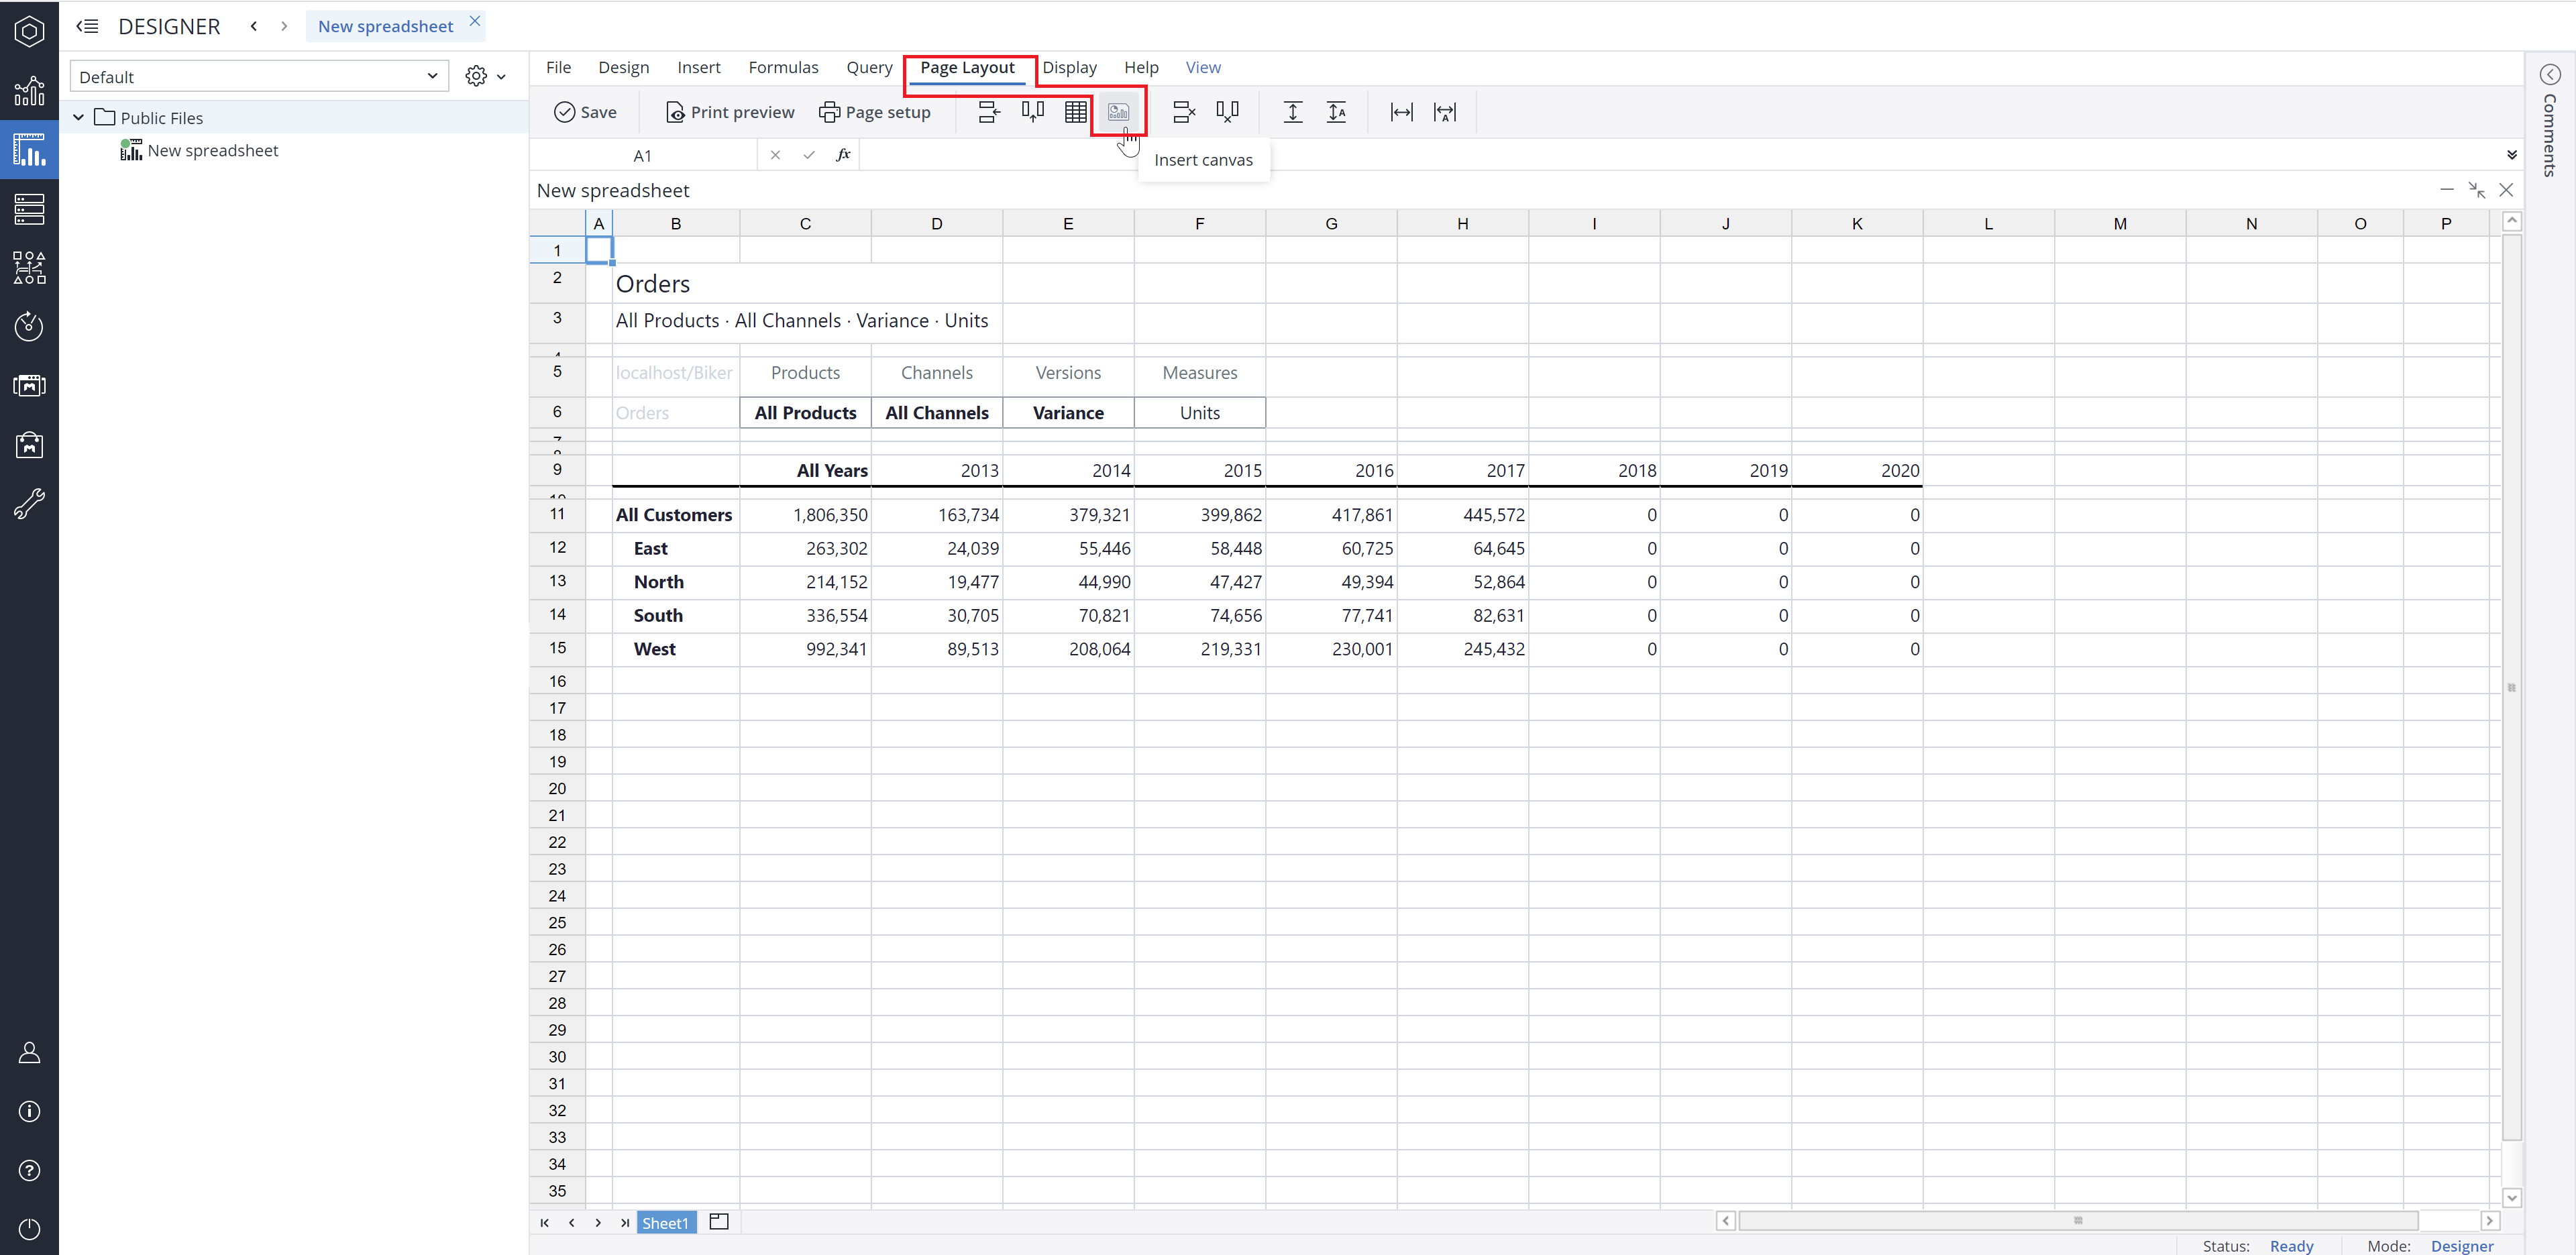This screenshot has height=1255, width=2576.
Task: Open the Display menu
Action: pyautogui.click(x=1069, y=67)
